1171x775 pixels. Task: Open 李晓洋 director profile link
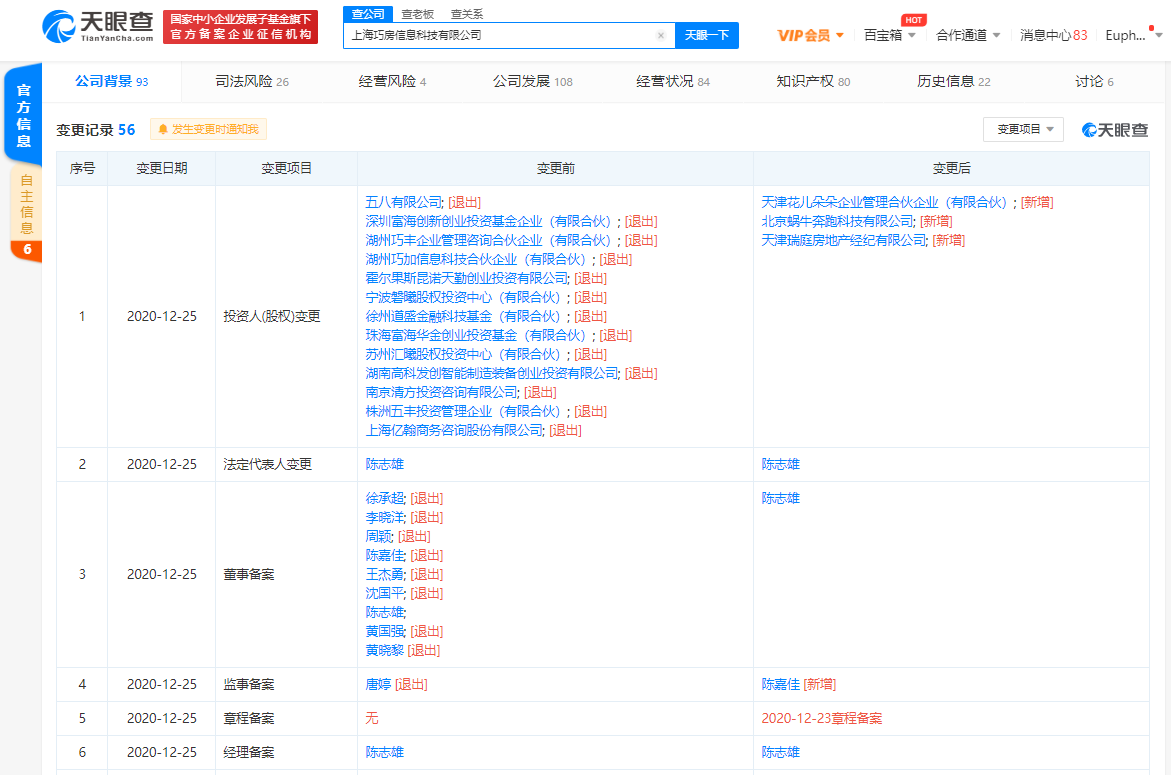[385, 517]
